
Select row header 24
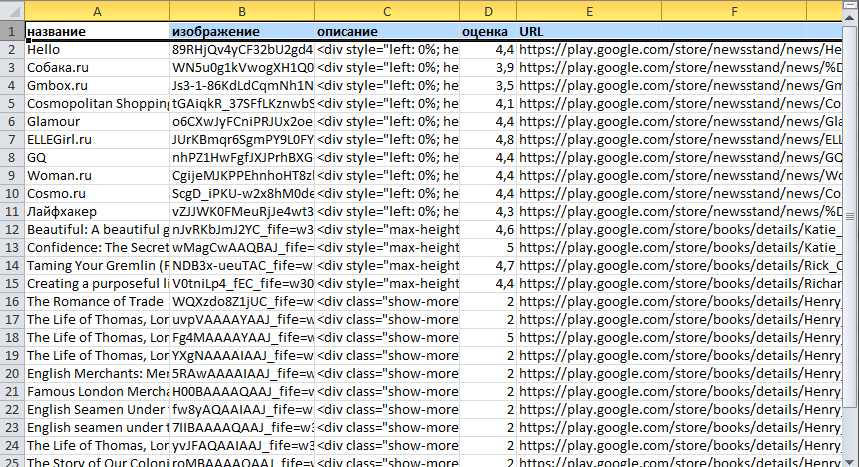click(12, 446)
